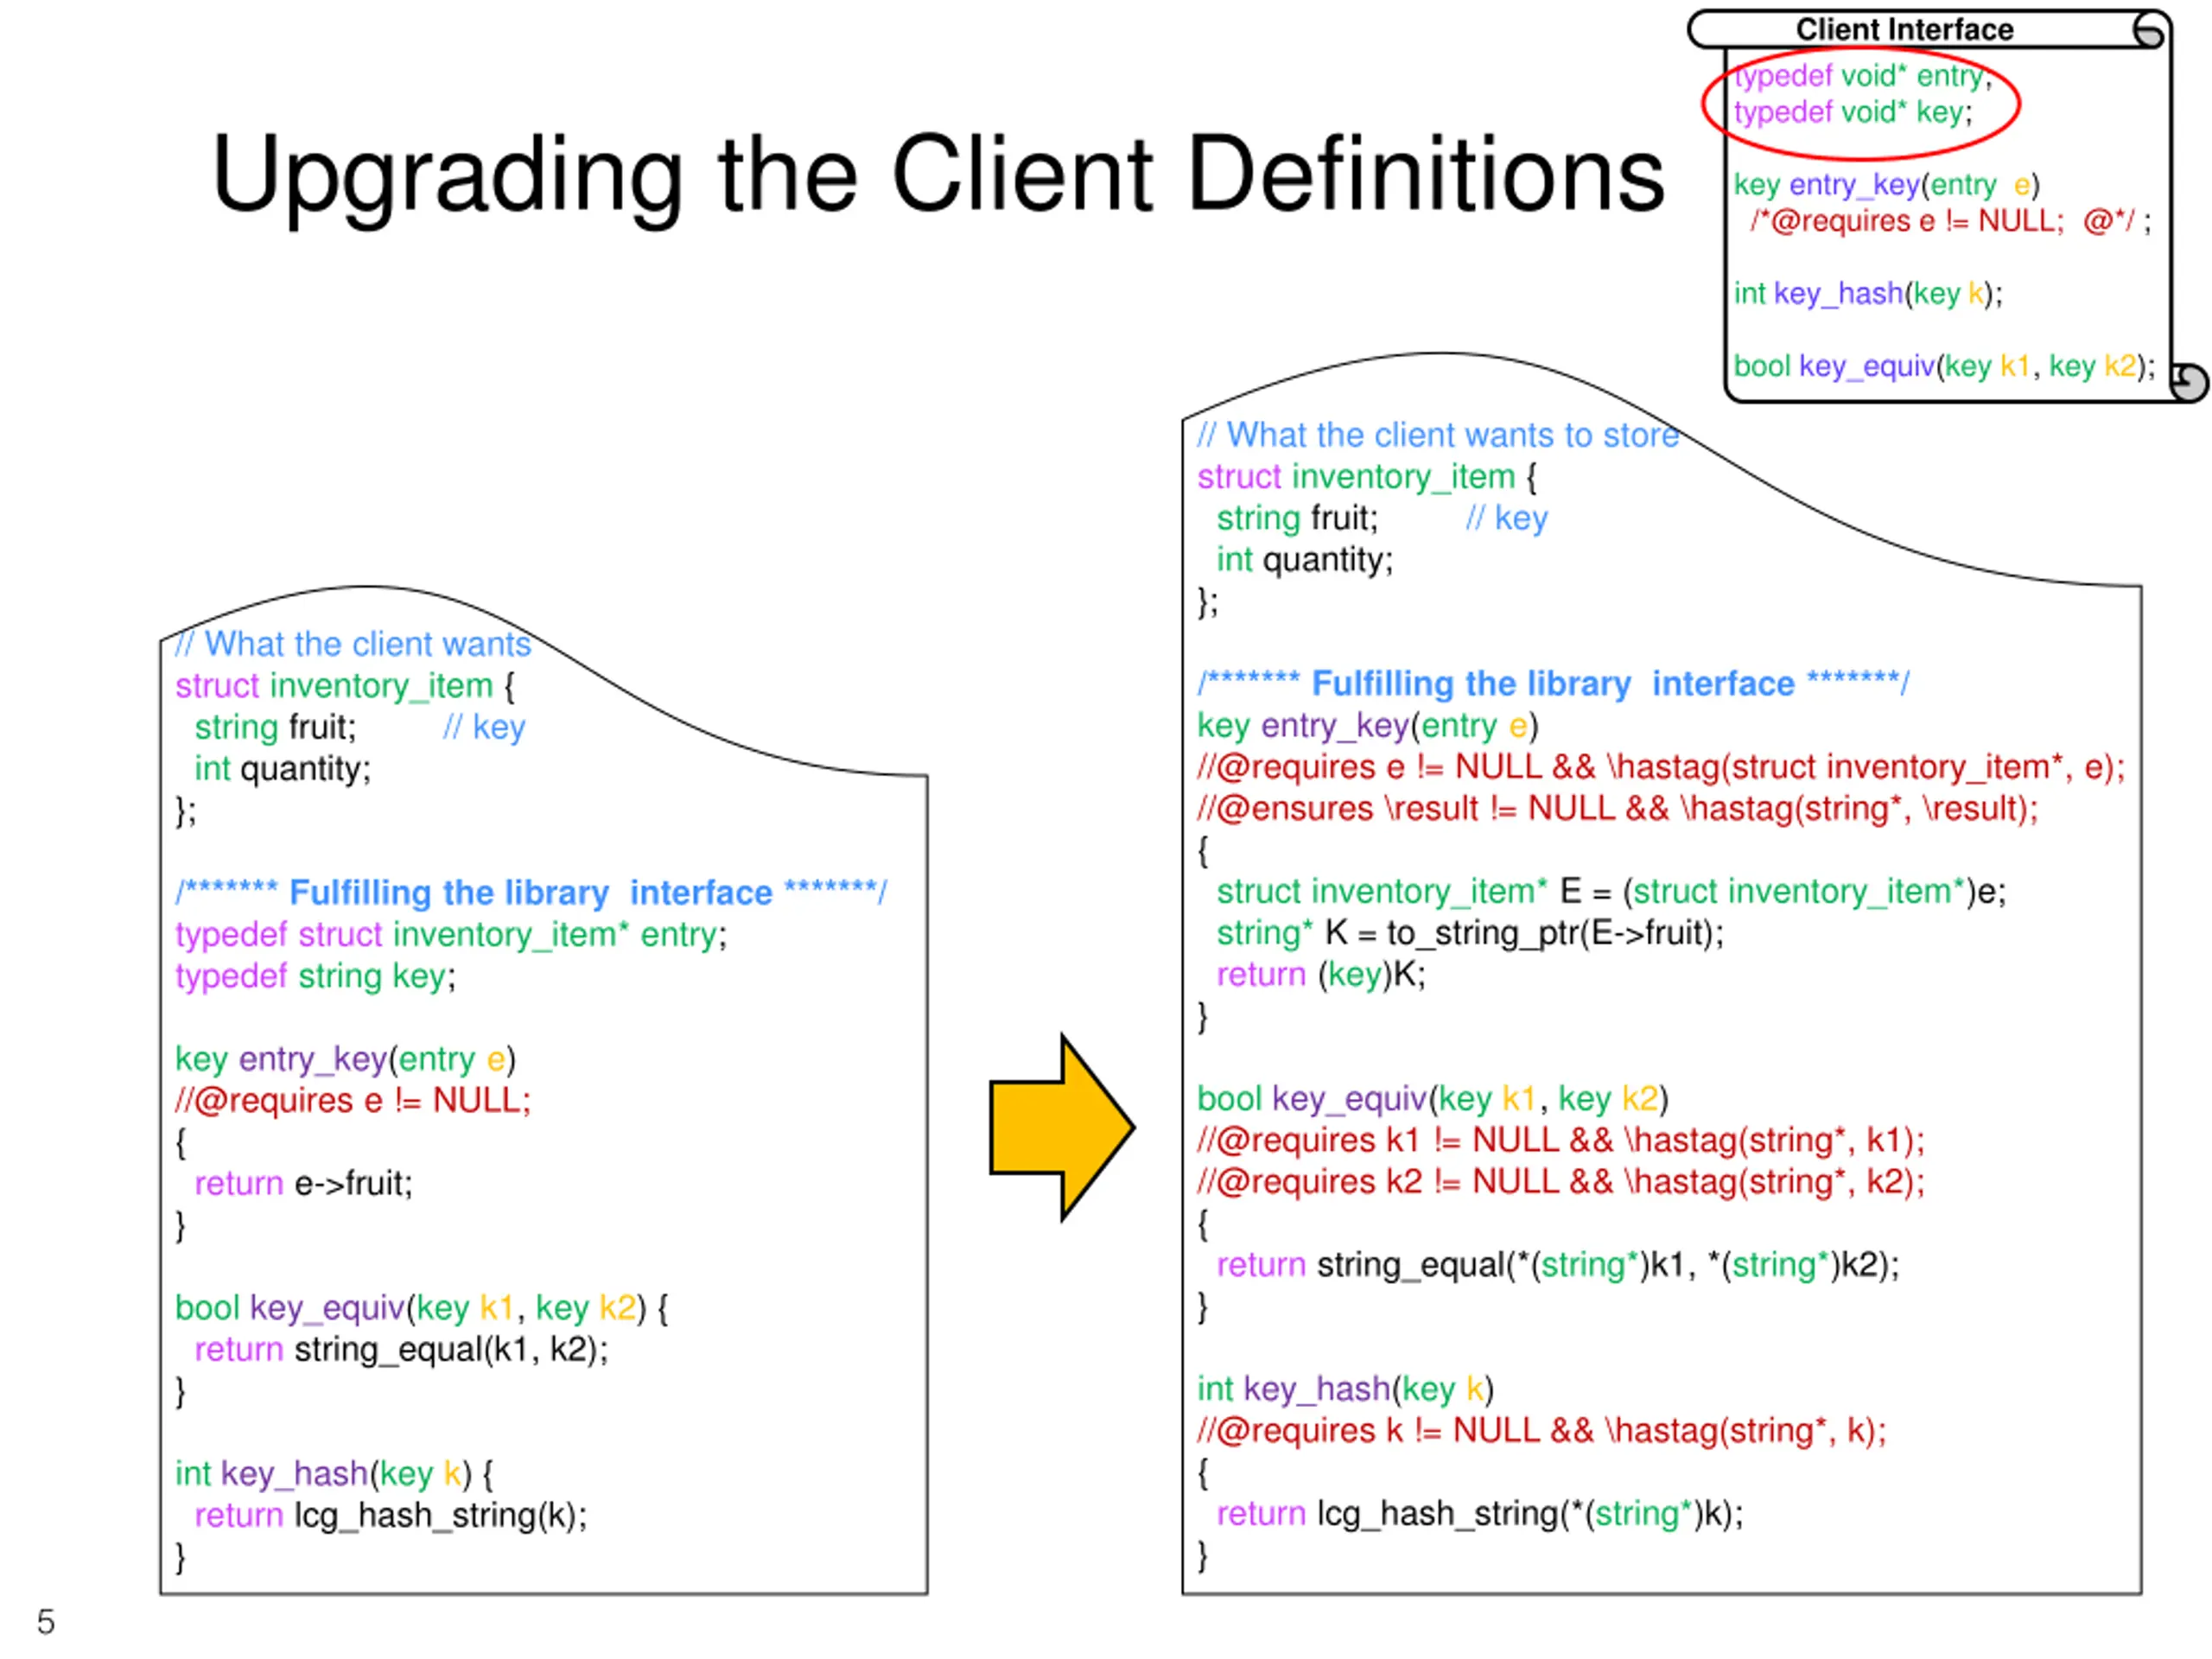Click "bool key_equiv(key k1, key k2)" in right panel
The height and width of the screenshot is (1659, 2212).
click(1433, 1099)
